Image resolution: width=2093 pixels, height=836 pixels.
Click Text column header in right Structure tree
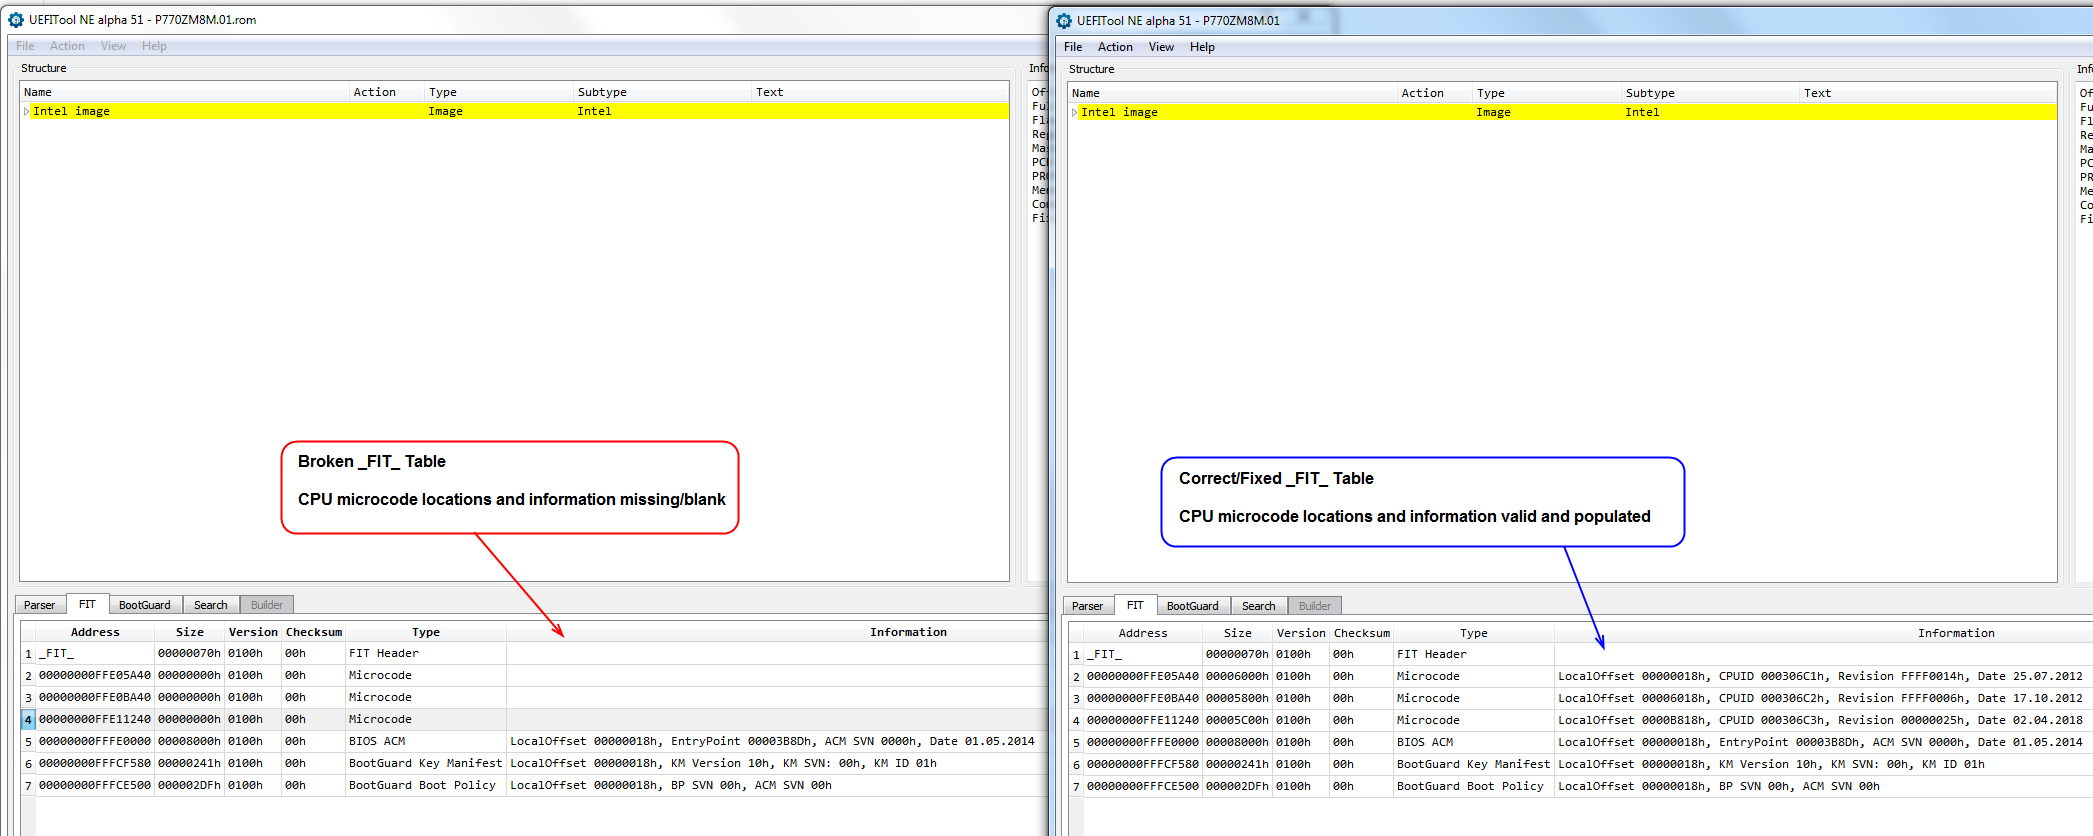[x=1927, y=93]
